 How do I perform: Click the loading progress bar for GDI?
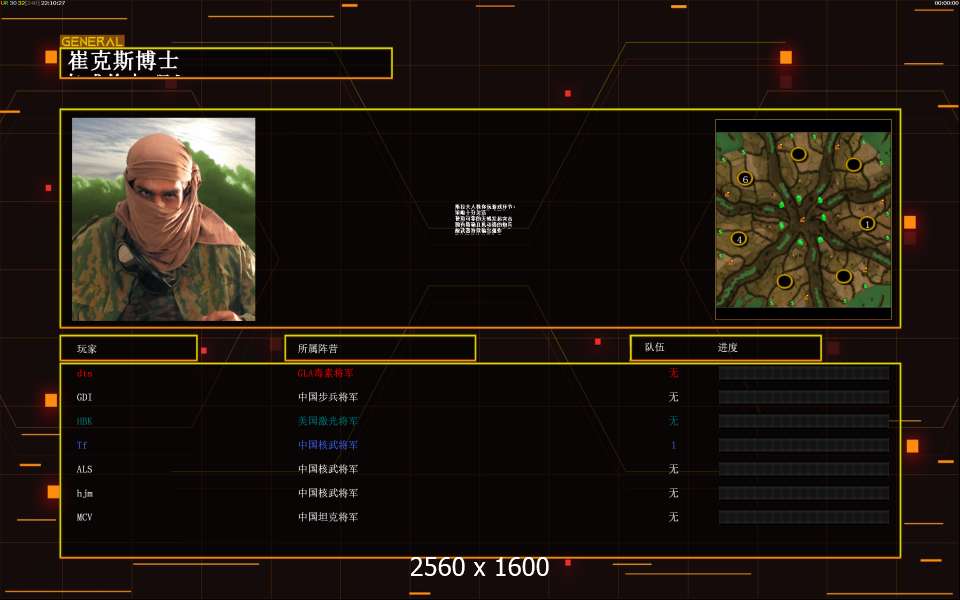[x=804, y=397]
